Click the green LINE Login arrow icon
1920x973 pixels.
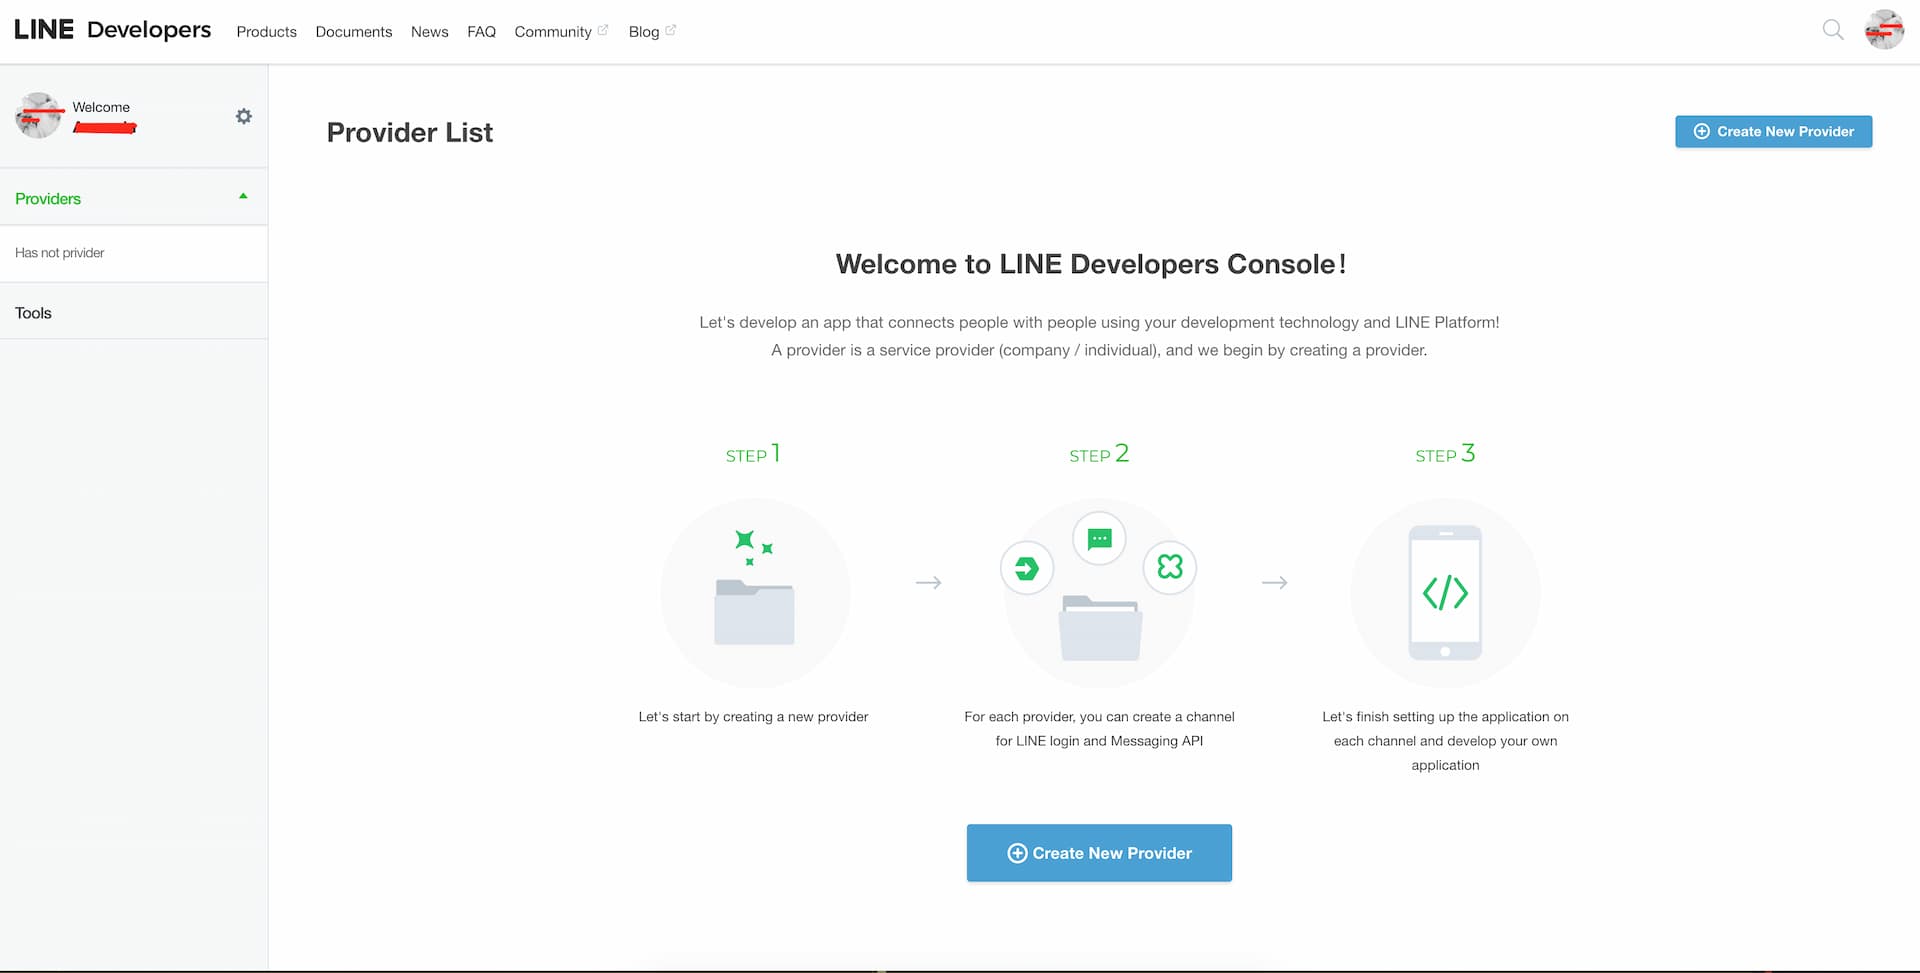1027,568
